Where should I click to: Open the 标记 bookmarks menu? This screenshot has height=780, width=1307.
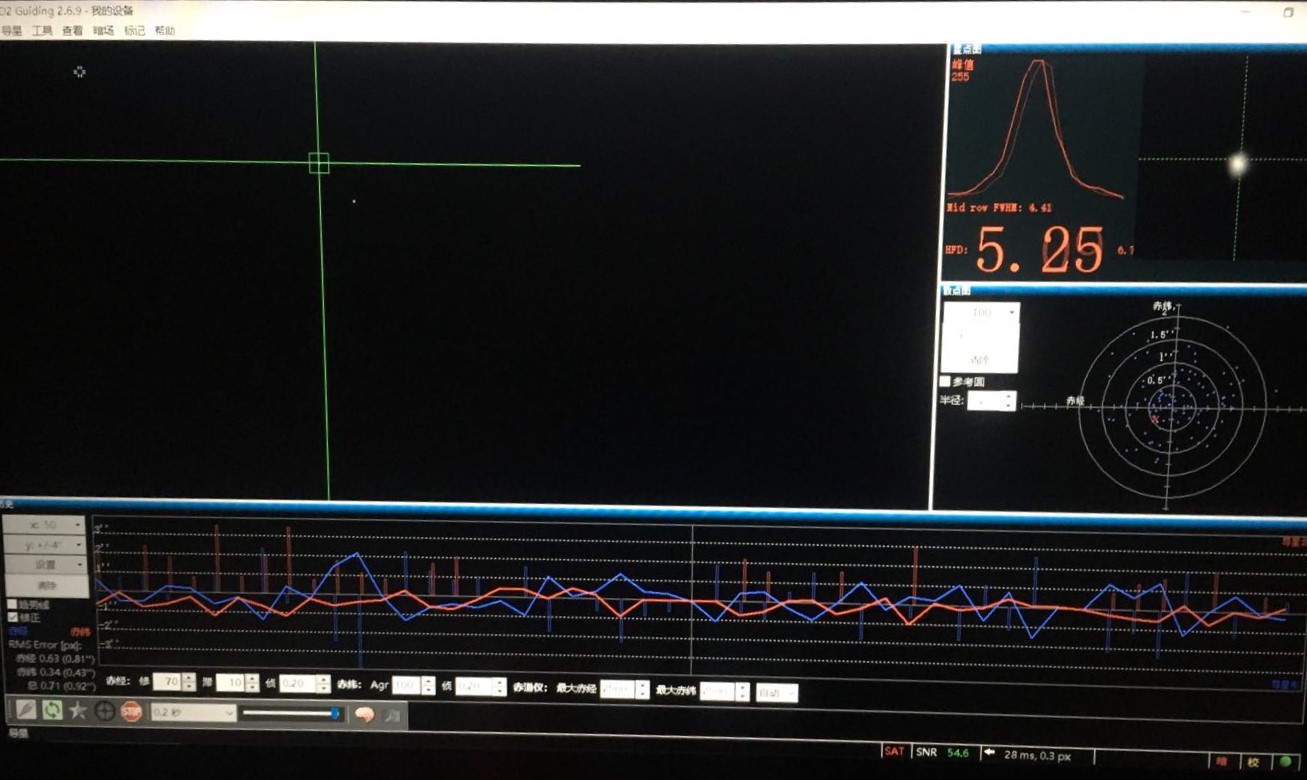(x=134, y=31)
